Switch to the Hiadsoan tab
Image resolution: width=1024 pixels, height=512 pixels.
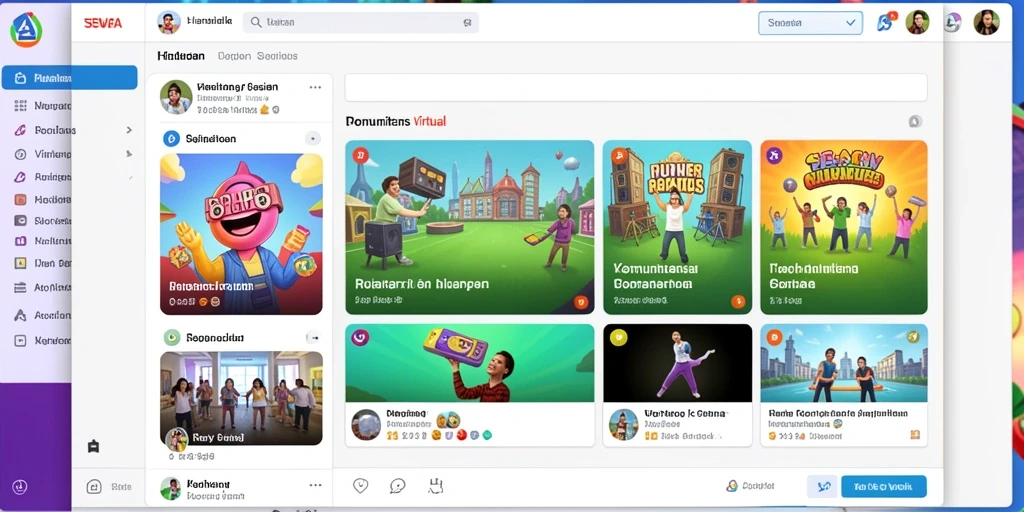pyautogui.click(x=181, y=56)
